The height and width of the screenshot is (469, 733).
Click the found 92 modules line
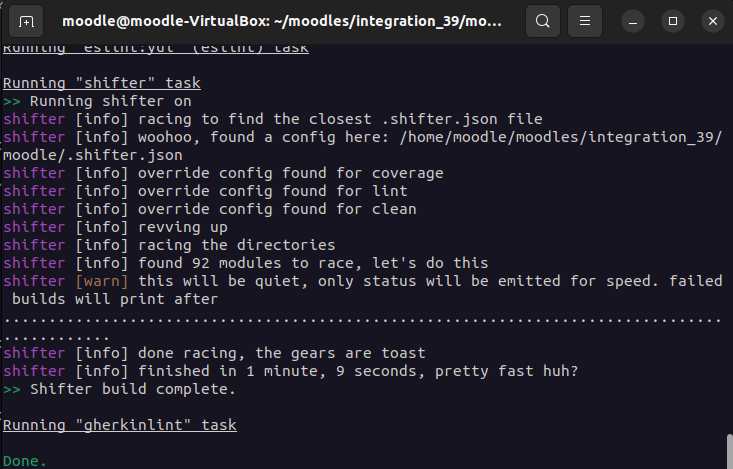[x=245, y=263]
